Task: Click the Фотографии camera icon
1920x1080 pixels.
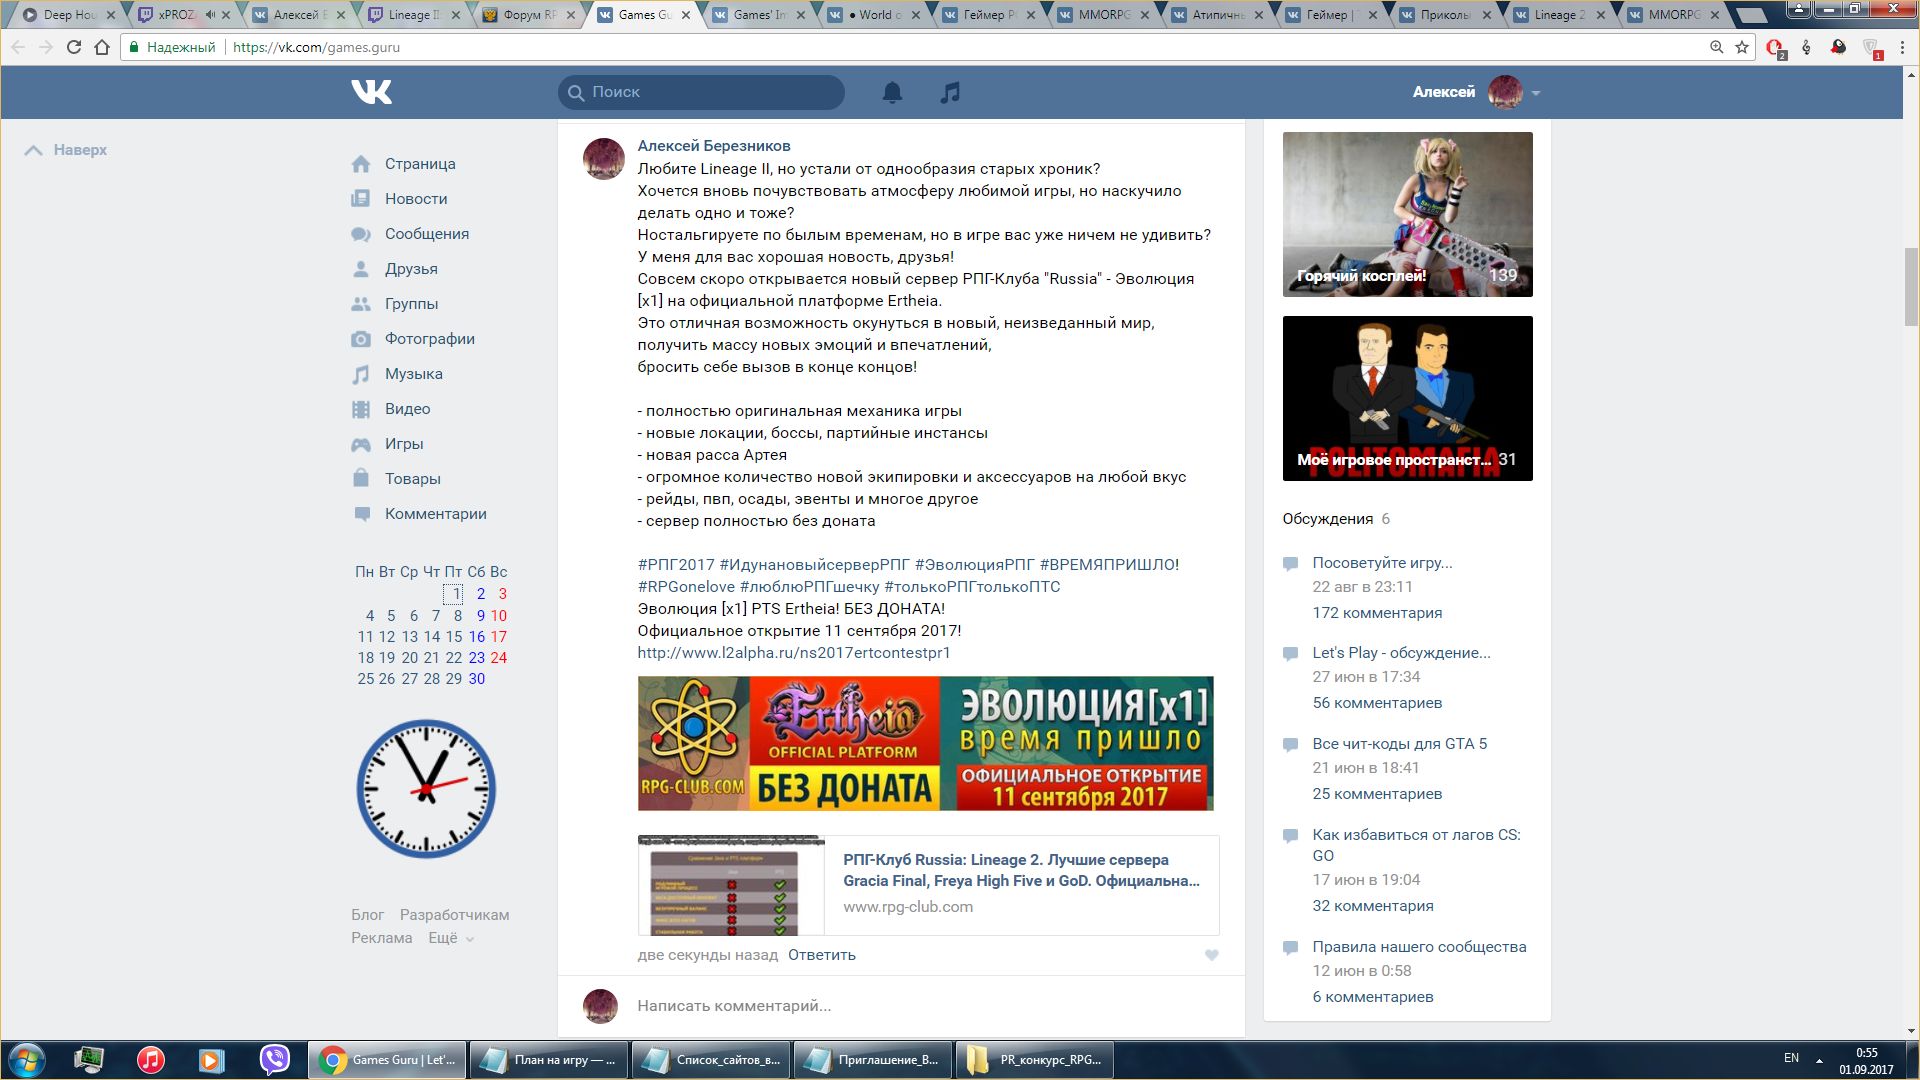Action: (361, 339)
